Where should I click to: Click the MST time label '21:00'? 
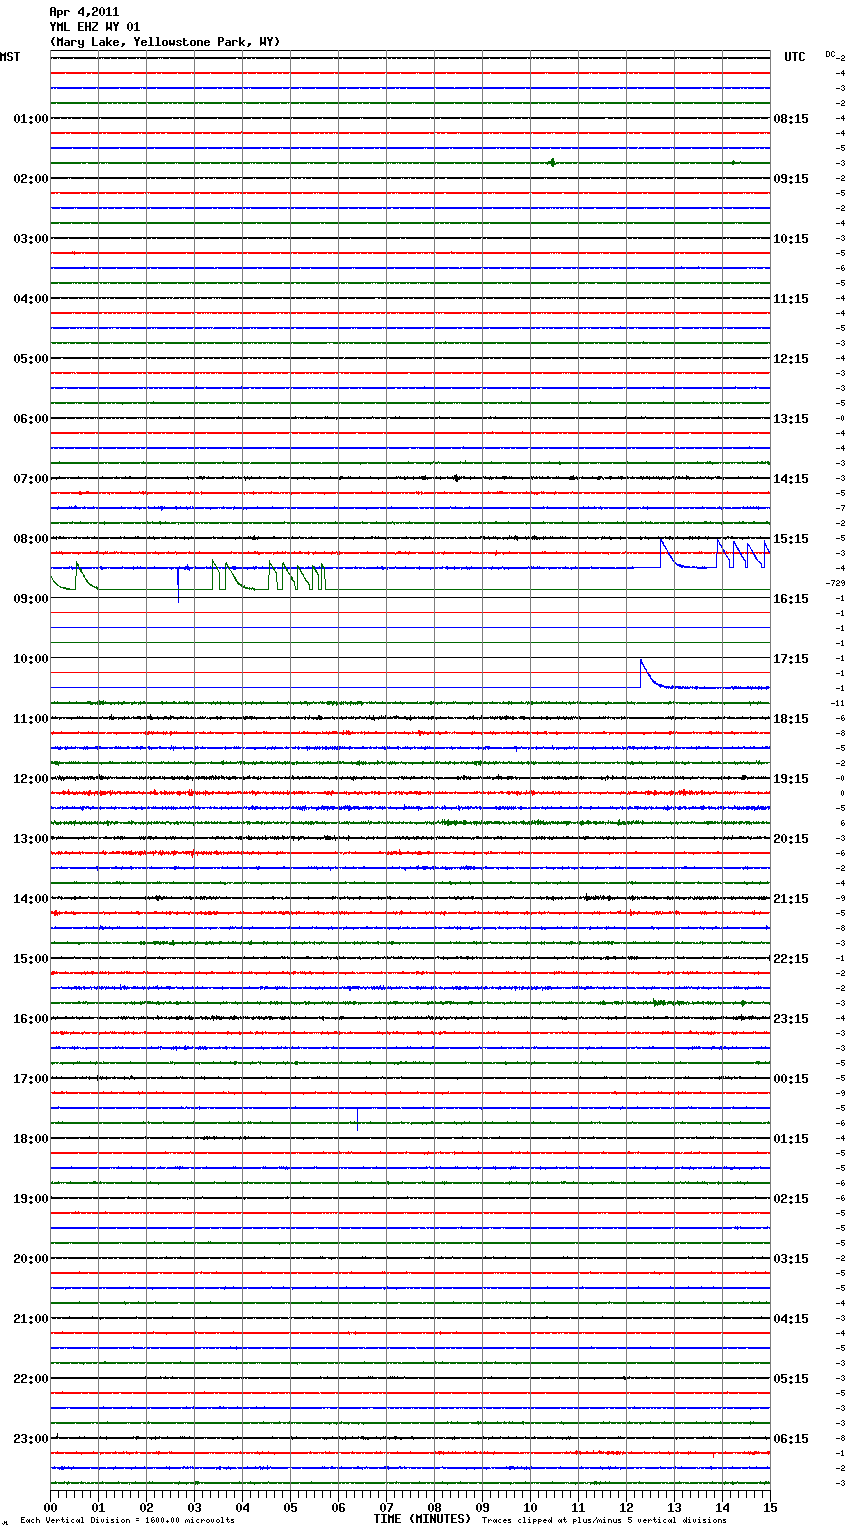click(x=30, y=1319)
